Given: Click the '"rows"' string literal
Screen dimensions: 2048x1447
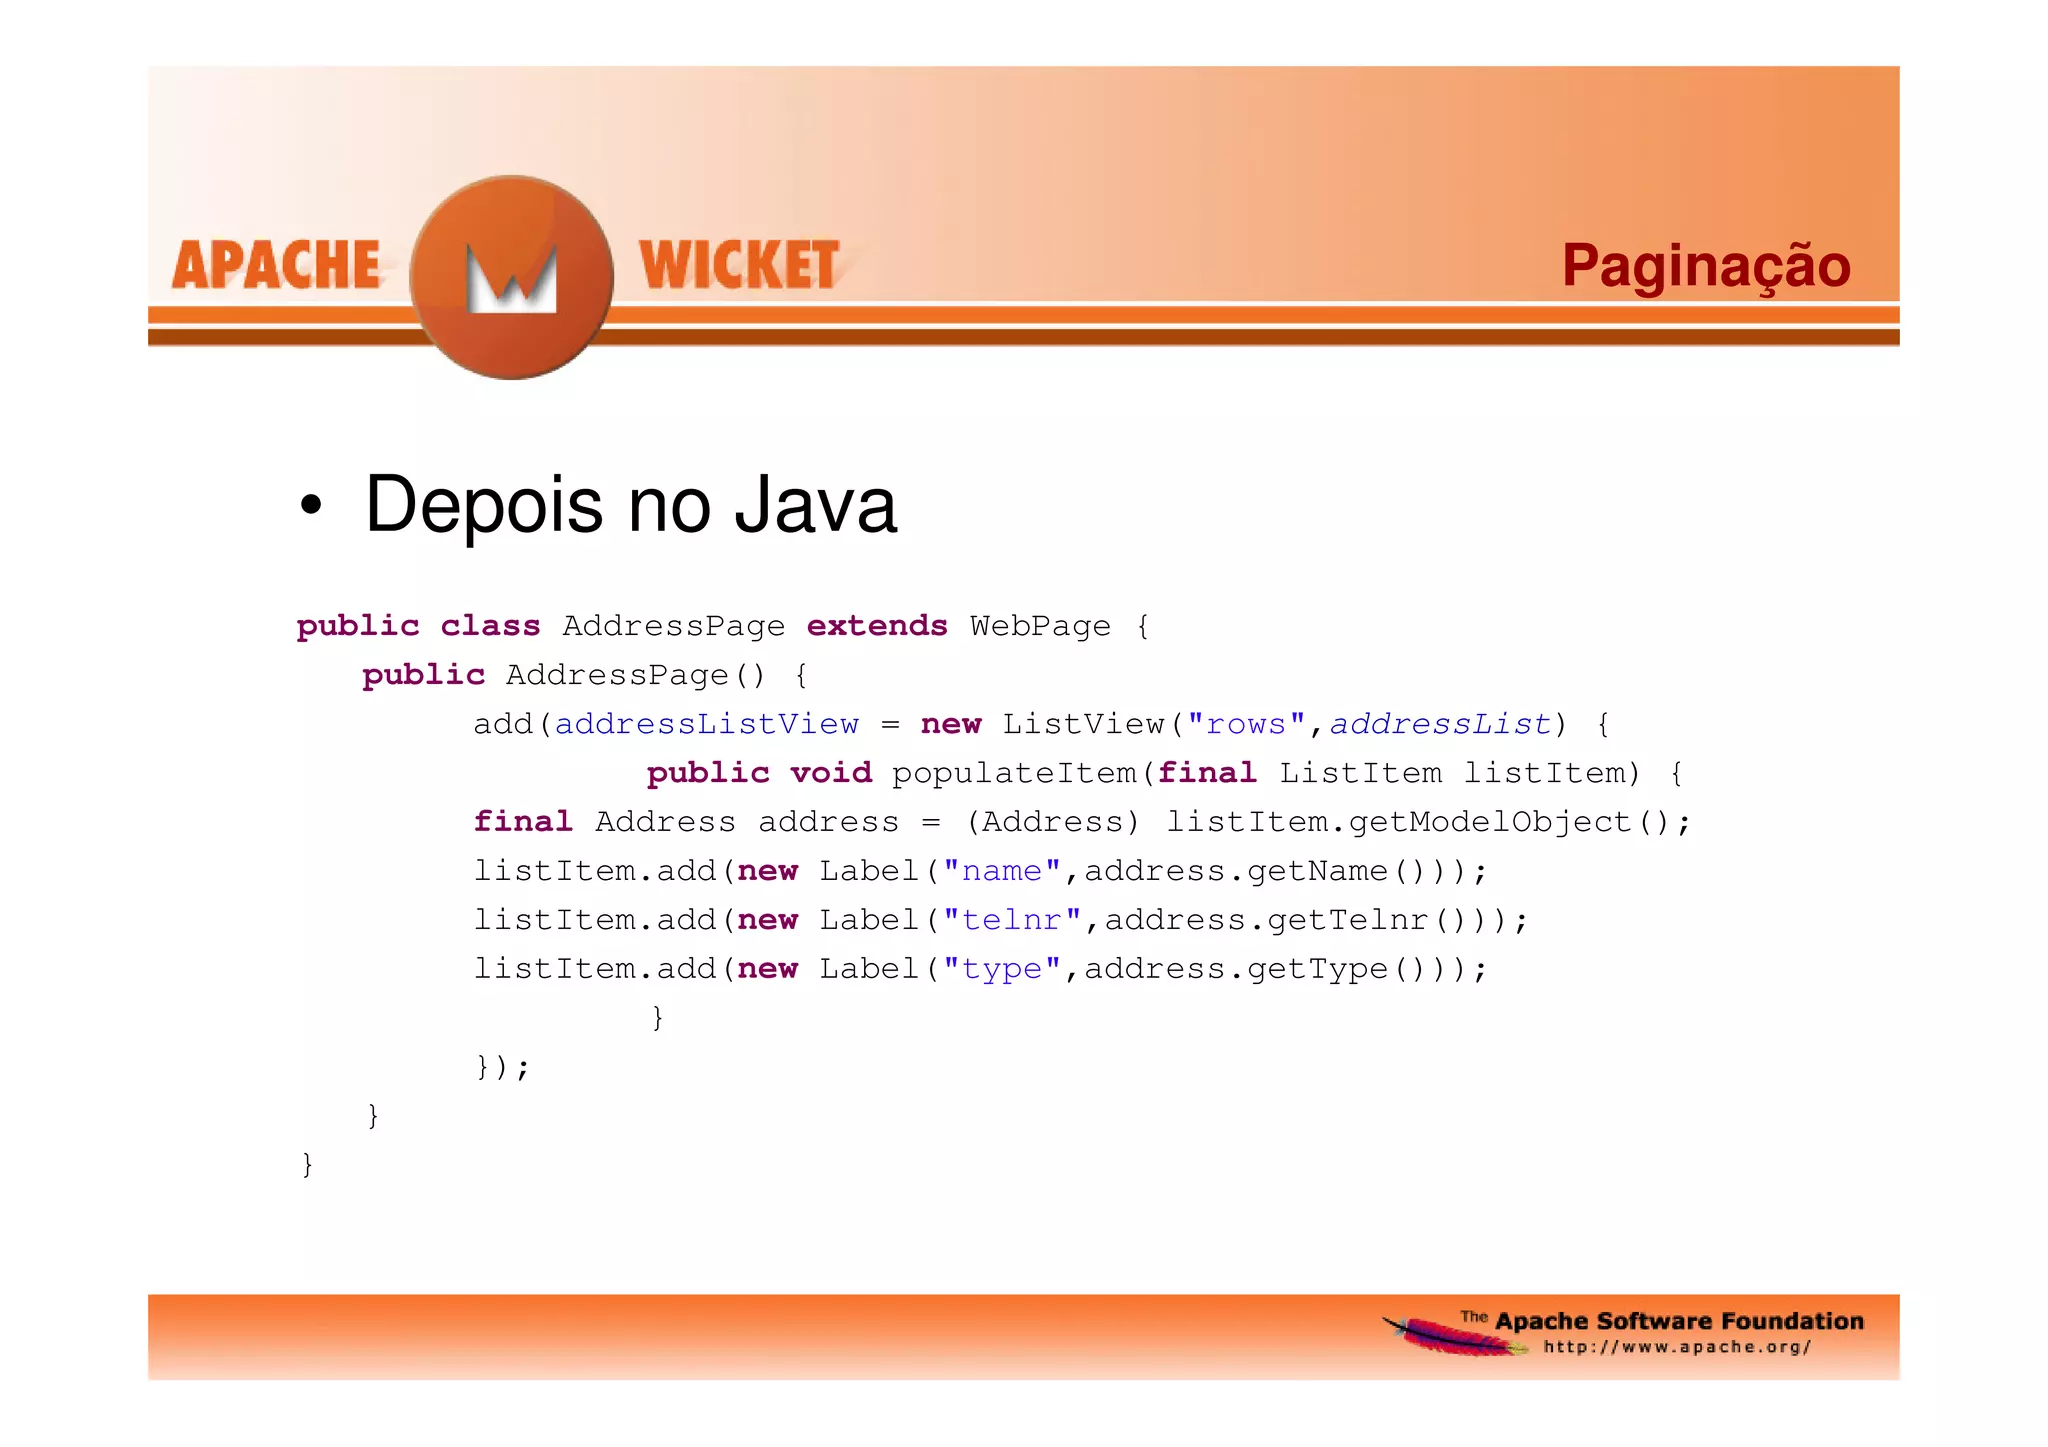Looking at the screenshot, I should click(x=1246, y=723).
